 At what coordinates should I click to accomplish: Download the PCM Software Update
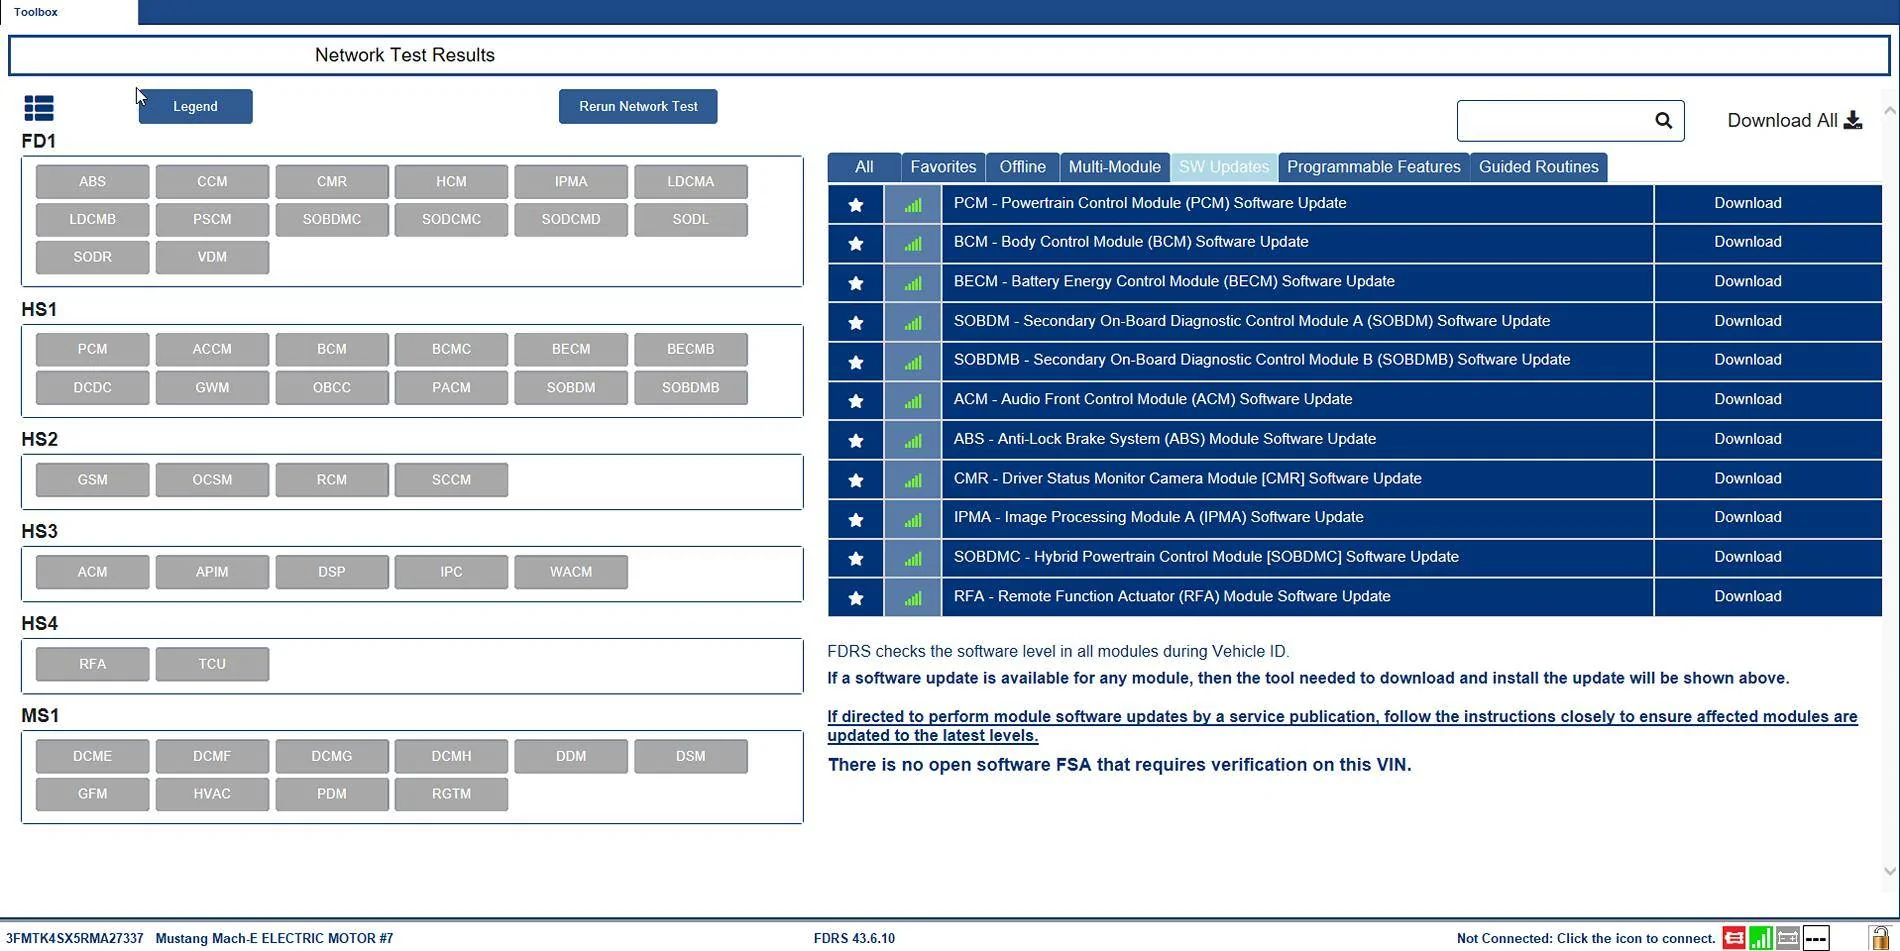[x=1747, y=203]
